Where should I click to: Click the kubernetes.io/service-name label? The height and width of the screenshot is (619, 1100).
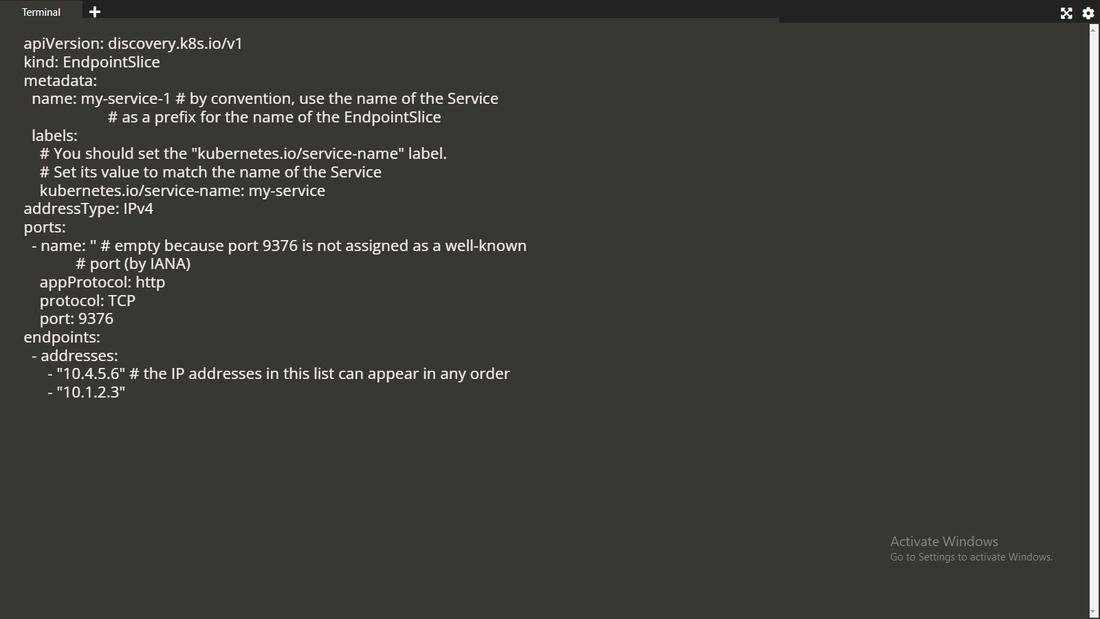point(182,190)
